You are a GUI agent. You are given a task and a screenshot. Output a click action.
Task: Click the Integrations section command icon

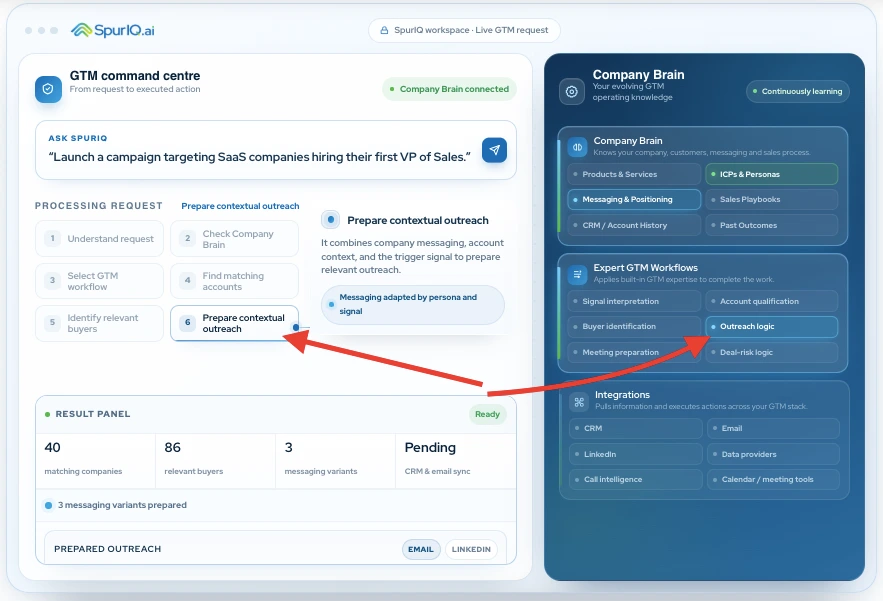pyautogui.click(x=578, y=402)
